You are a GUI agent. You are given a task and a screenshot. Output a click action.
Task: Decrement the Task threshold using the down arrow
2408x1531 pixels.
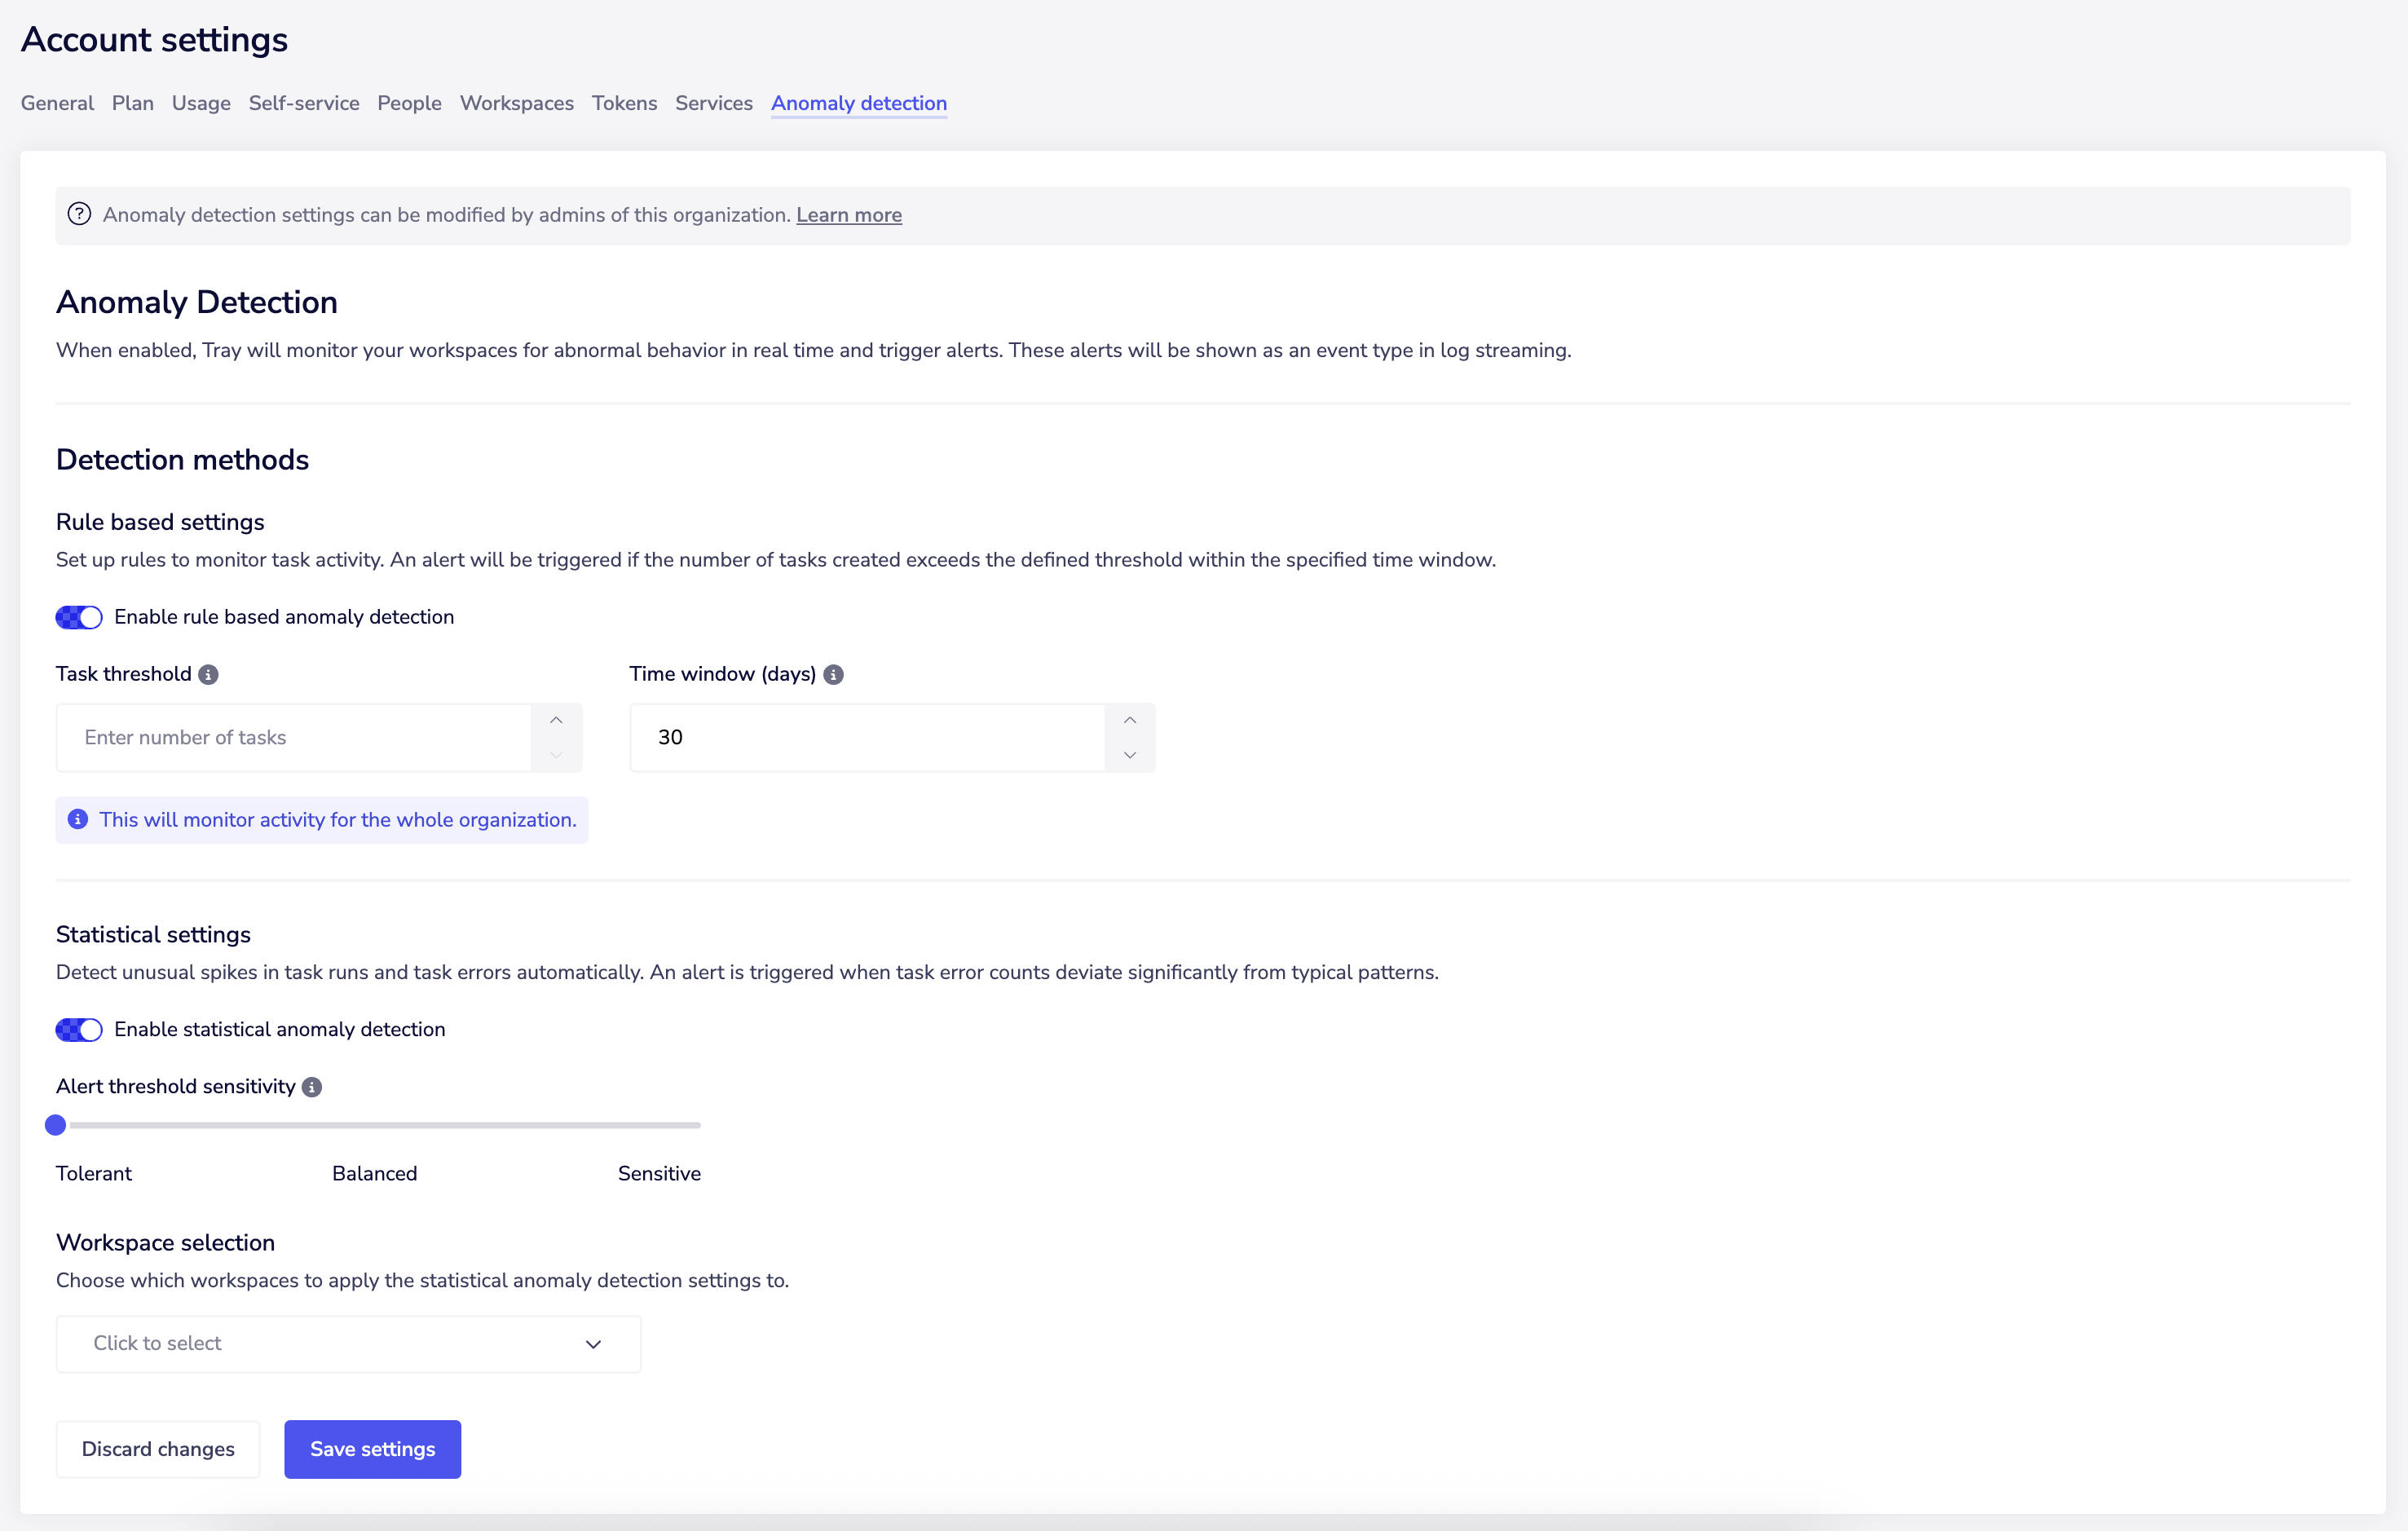tap(555, 756)
